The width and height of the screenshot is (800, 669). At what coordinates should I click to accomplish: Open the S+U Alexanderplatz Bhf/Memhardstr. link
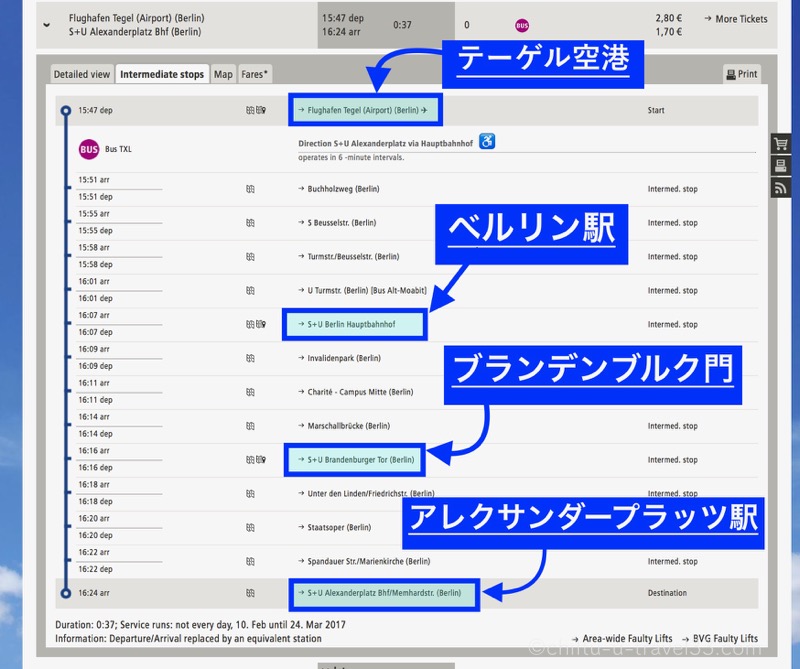(380, 593)
